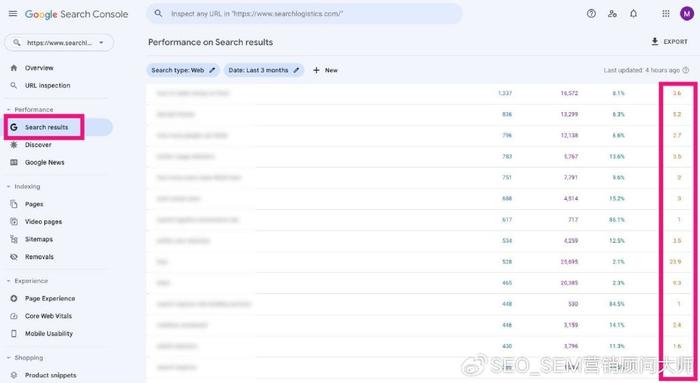This screenshot has height=383, width=700.
Task: Edit the Search type: Web filter pencil
Action: tap(212, 70)
